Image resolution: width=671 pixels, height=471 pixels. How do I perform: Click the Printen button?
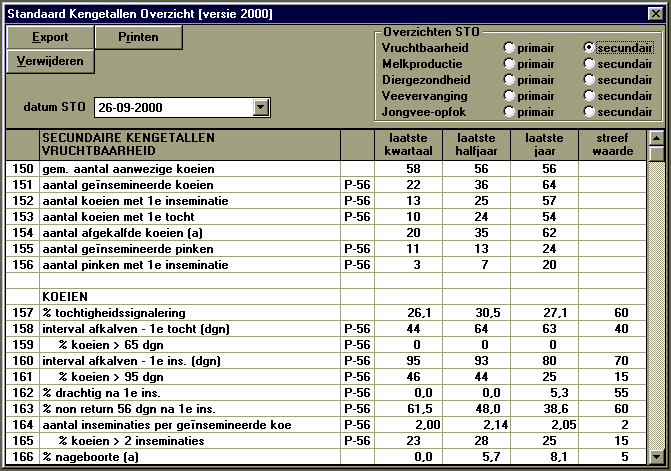click(138, 37)
